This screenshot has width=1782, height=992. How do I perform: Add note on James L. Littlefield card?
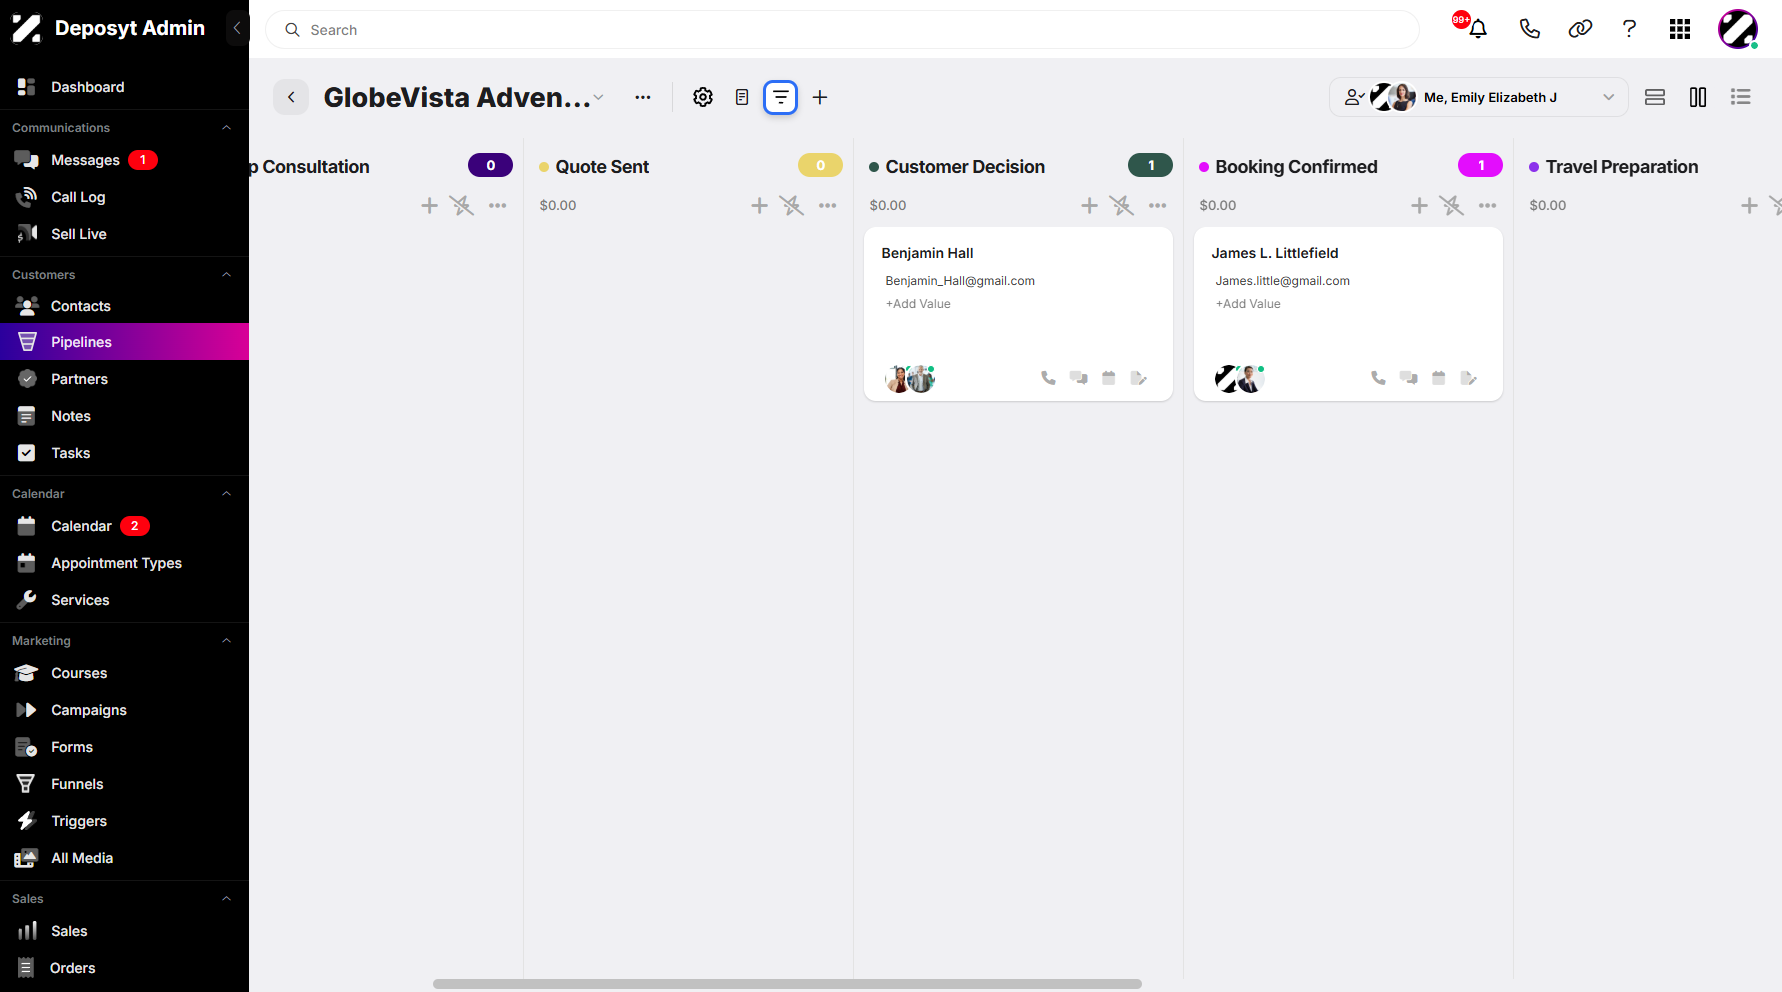pyautogui.click(x=1469, y=378)
